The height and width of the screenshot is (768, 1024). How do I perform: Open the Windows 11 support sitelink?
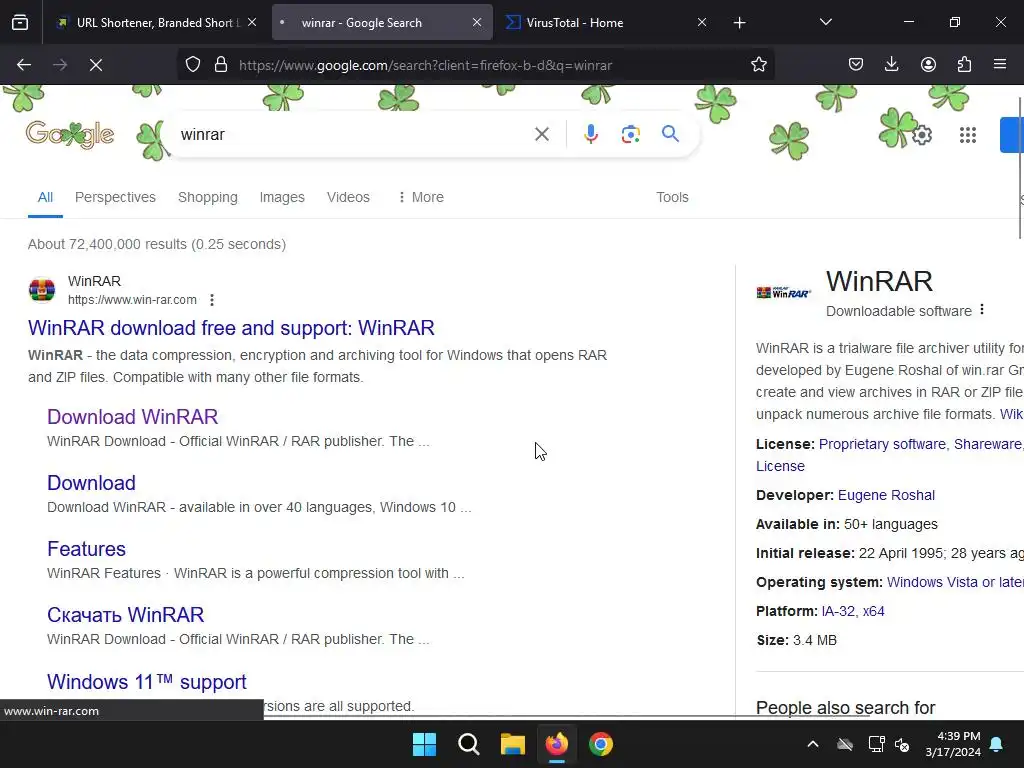(x=147, y=682)
